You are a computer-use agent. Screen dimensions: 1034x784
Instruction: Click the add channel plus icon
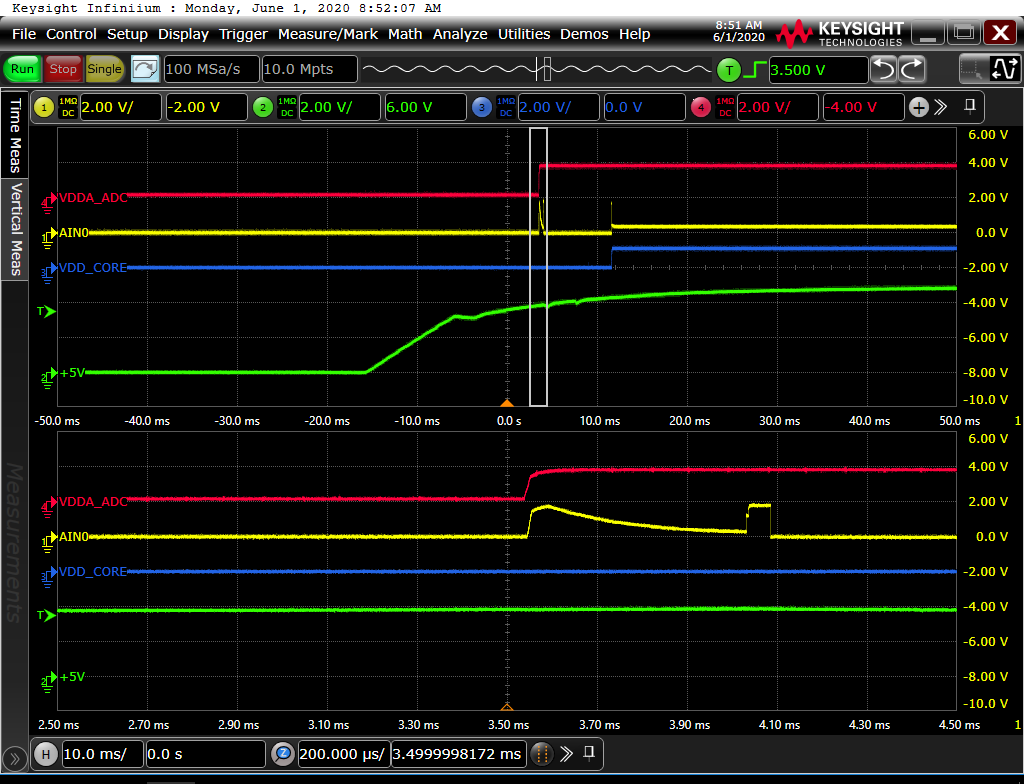(x=919, y=107)
